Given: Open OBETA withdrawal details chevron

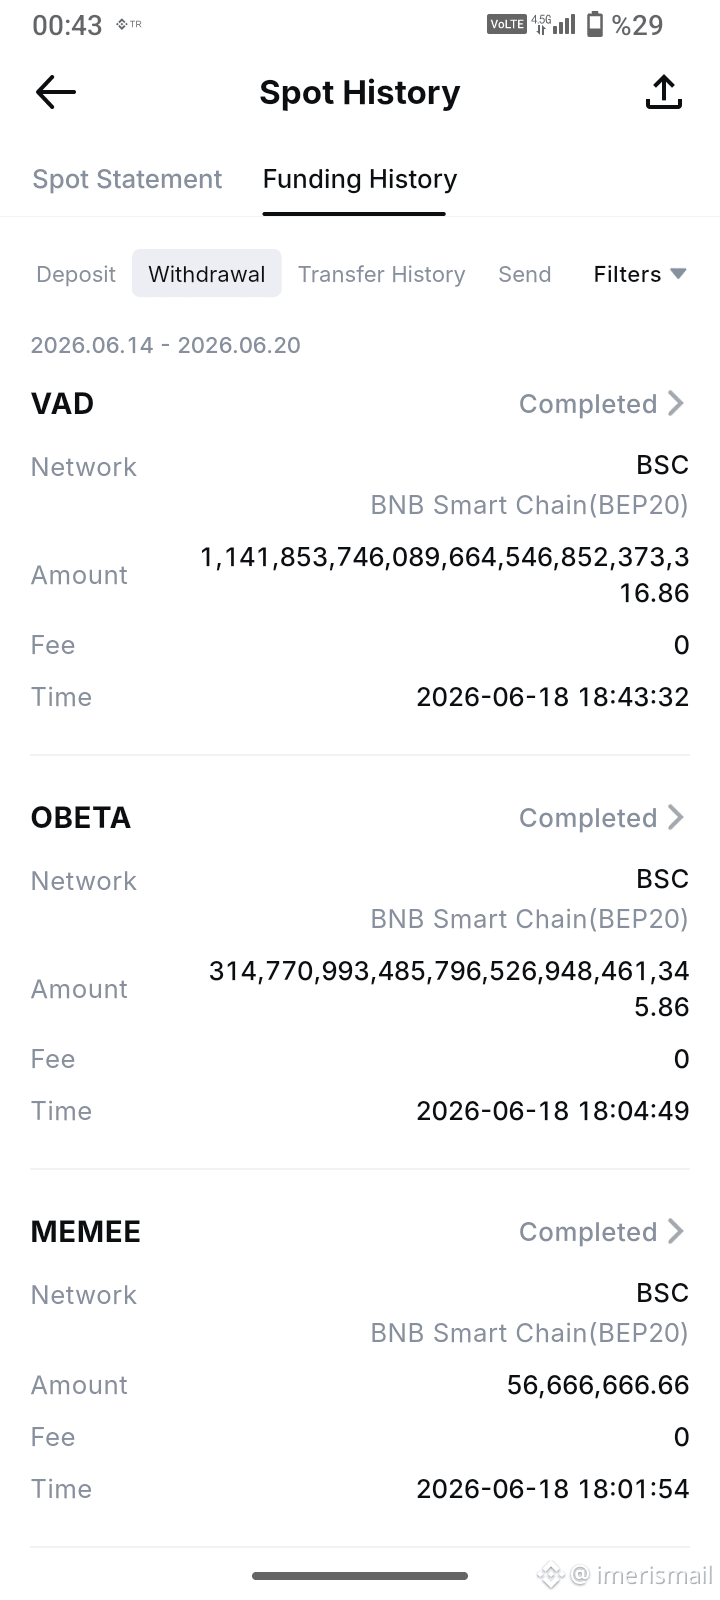Looking at the screenshot, I should point(676,817).
